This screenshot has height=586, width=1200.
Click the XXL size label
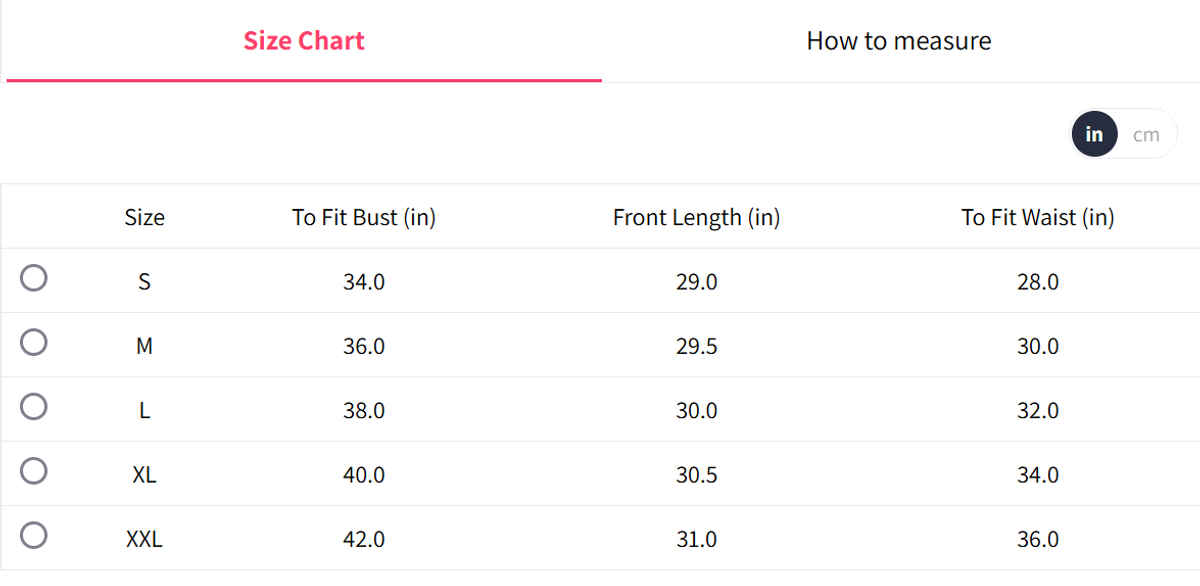pos(144,539)
